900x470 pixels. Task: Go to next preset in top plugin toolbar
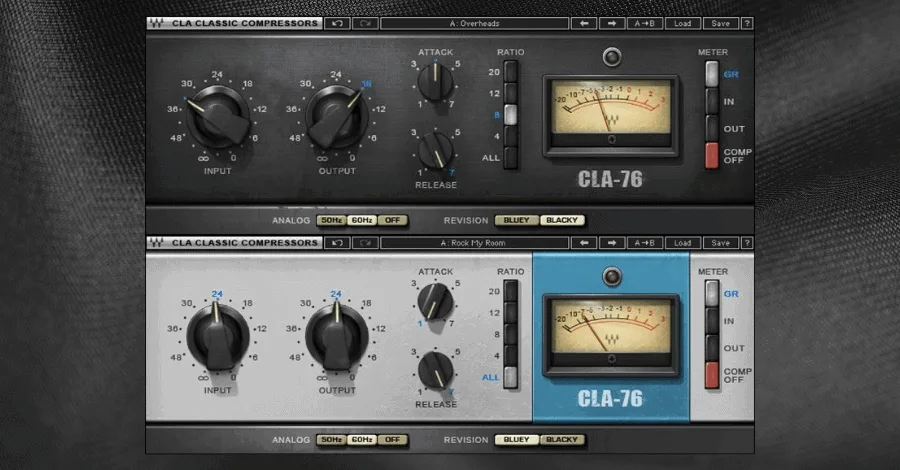(x=612, y=24)
